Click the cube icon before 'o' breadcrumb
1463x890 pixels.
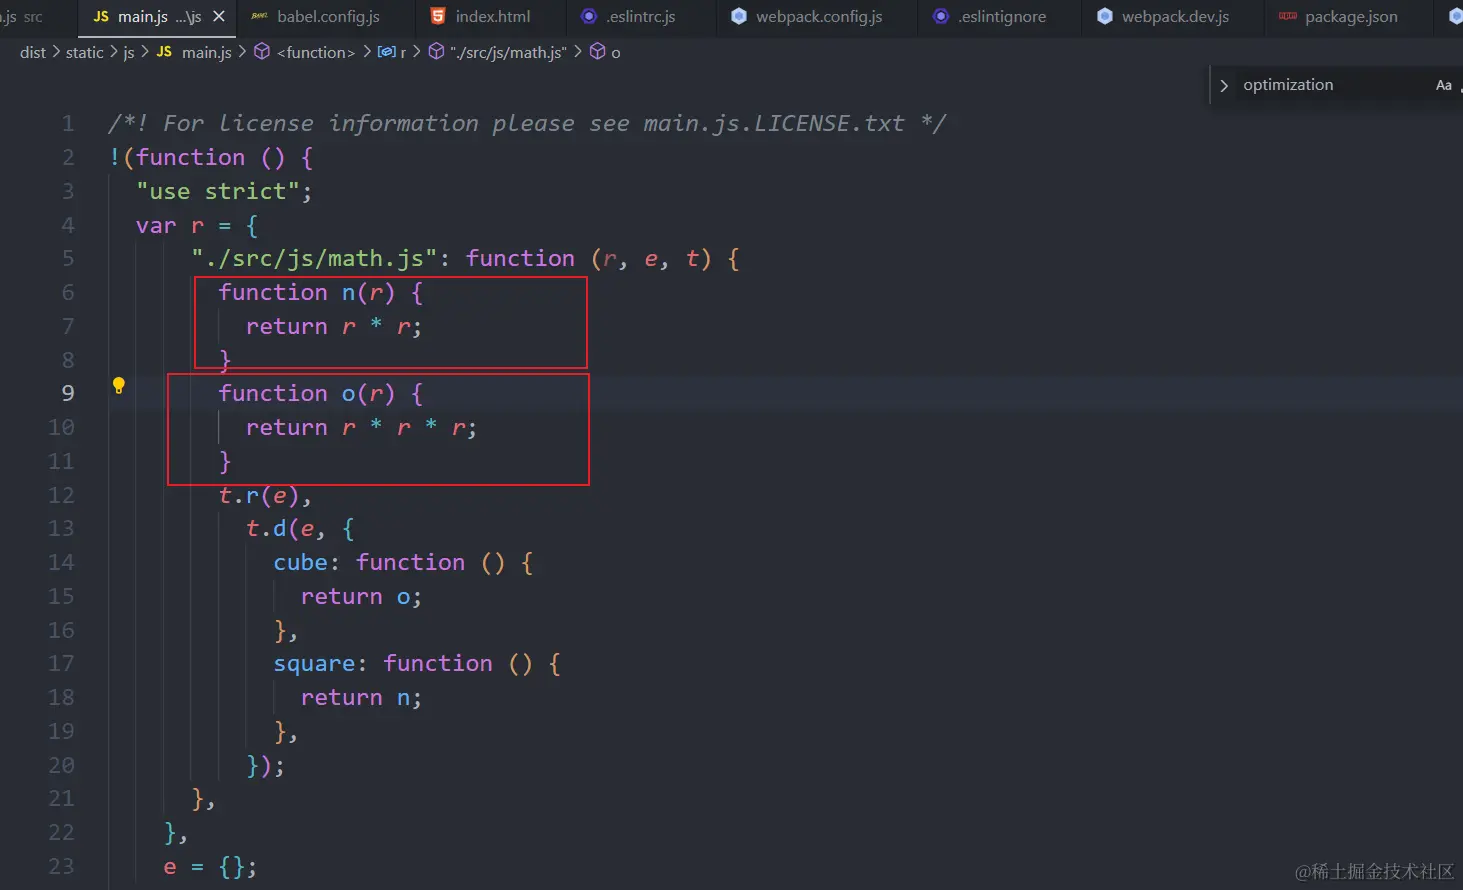click(597, 52)
